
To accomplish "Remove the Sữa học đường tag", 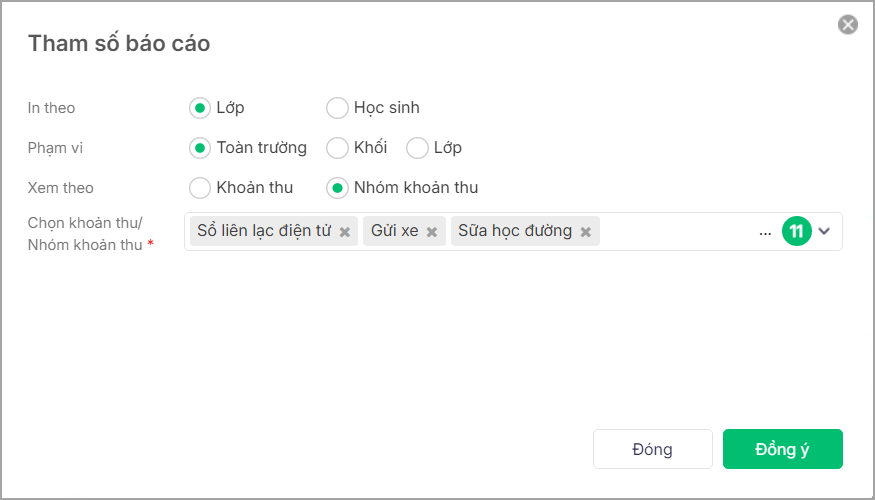I will [x=586, y=232].
